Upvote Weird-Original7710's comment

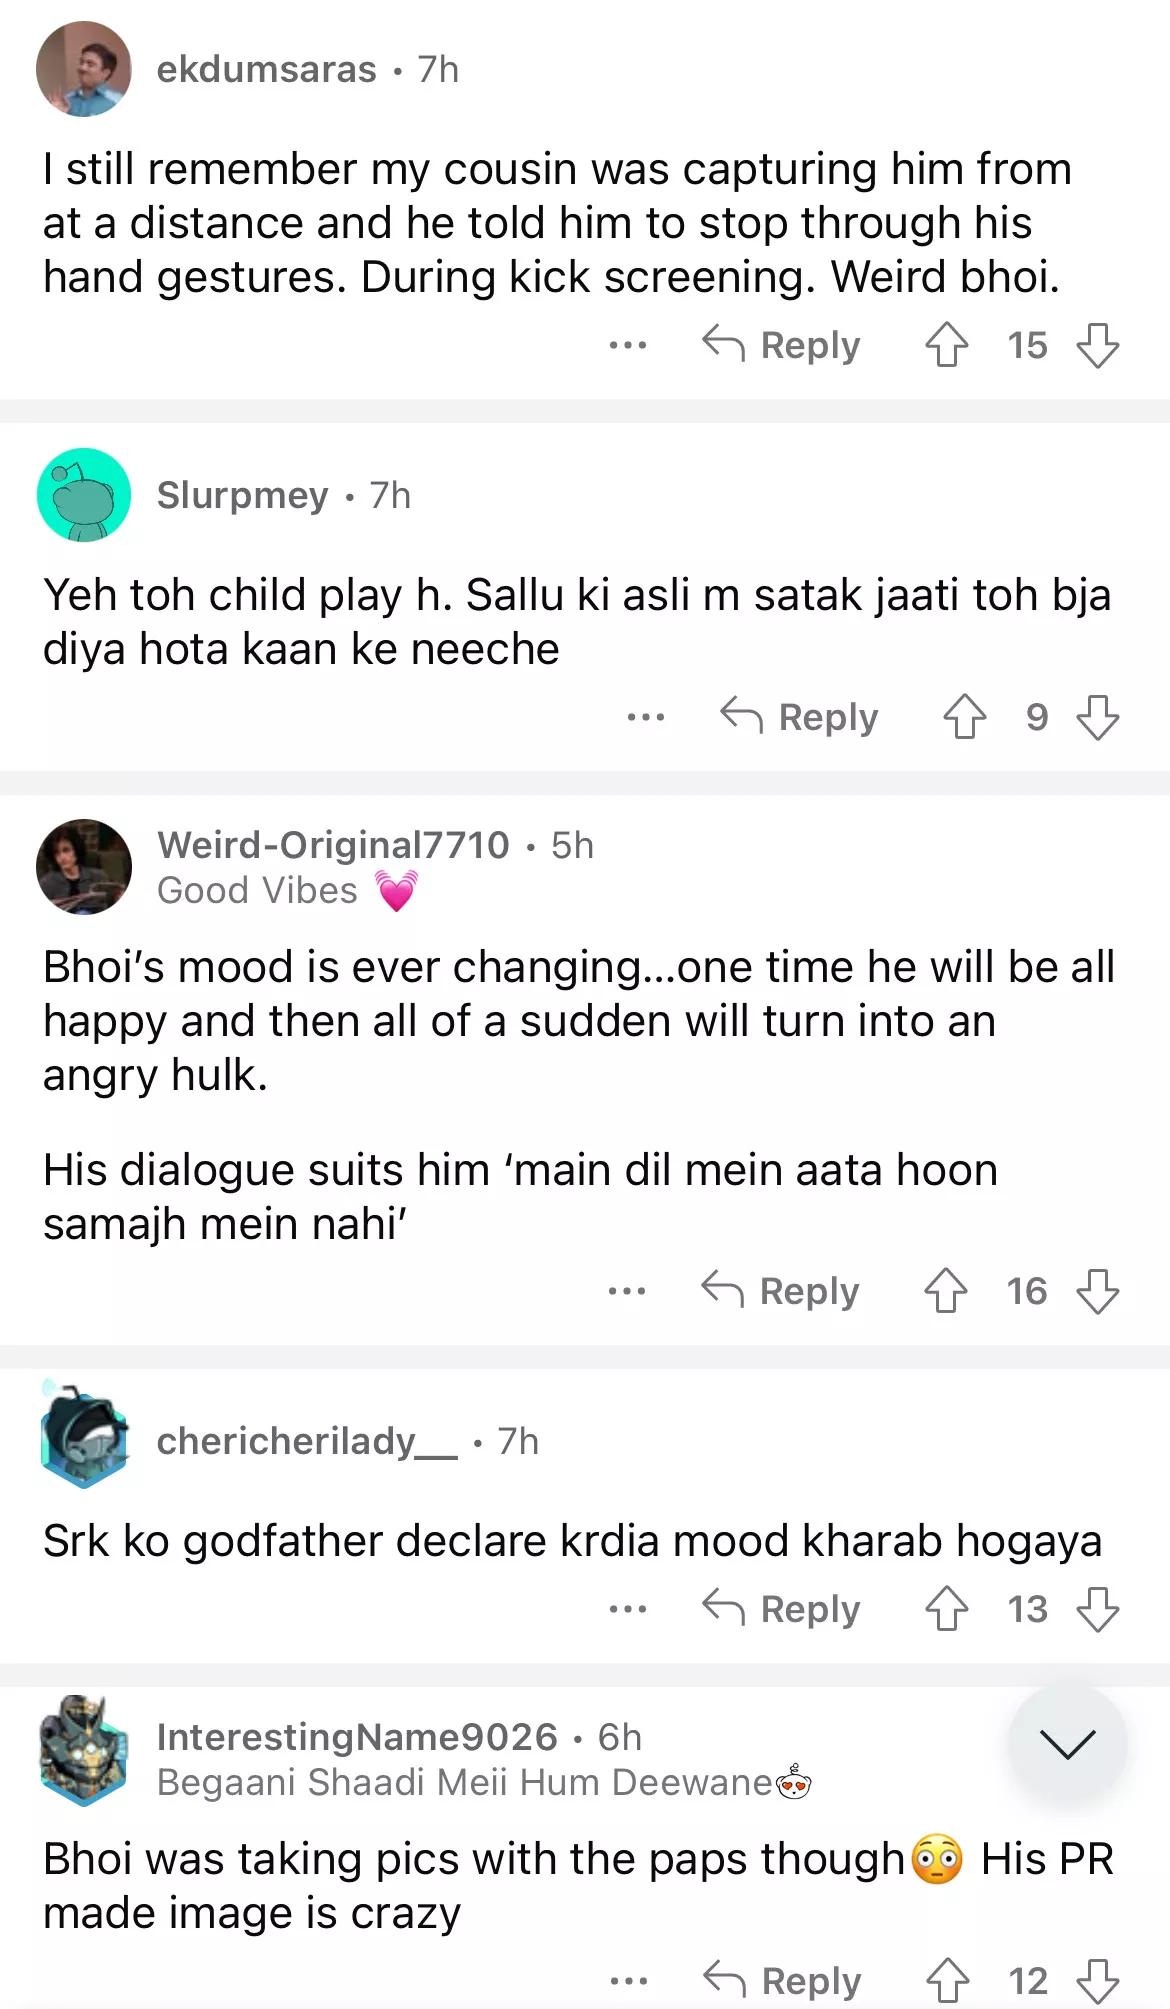point(945,1291)
